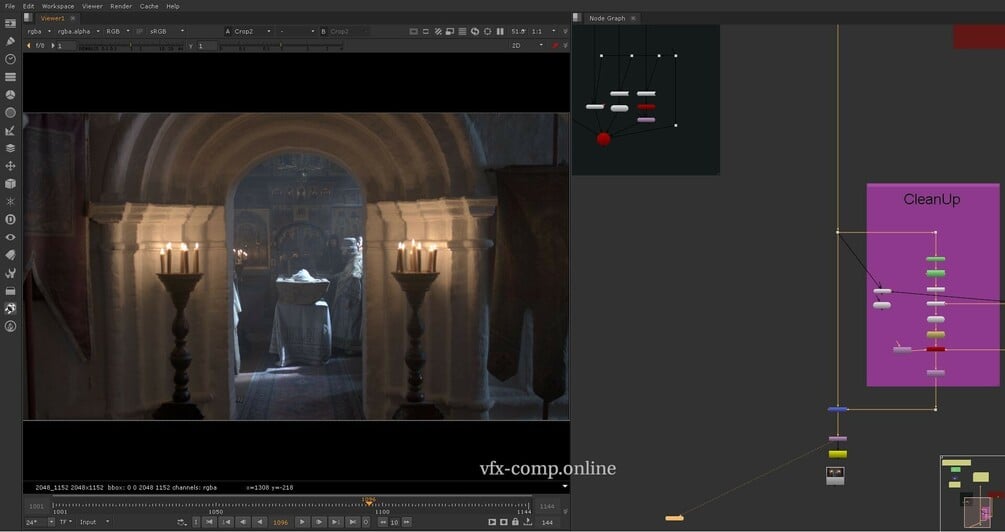Open the Input frame range source dropdown
This screenshot has height=532, width=1005.
coord(94,522)
